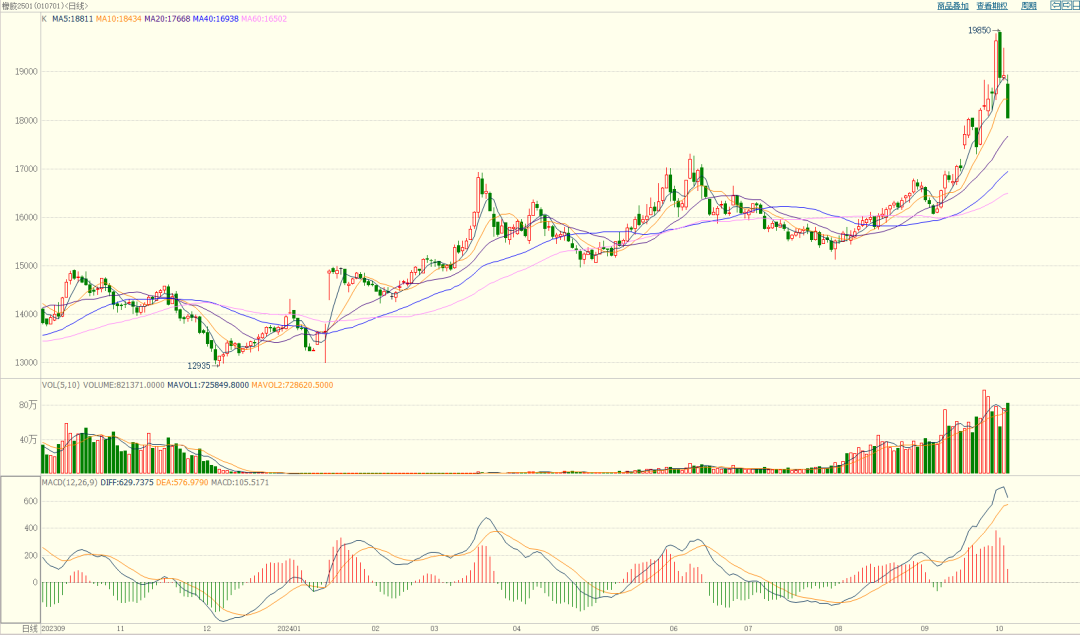Click the 19850 high price marker
The height and width of the screenshot is (635, 1080).
(x=979, y=31)
